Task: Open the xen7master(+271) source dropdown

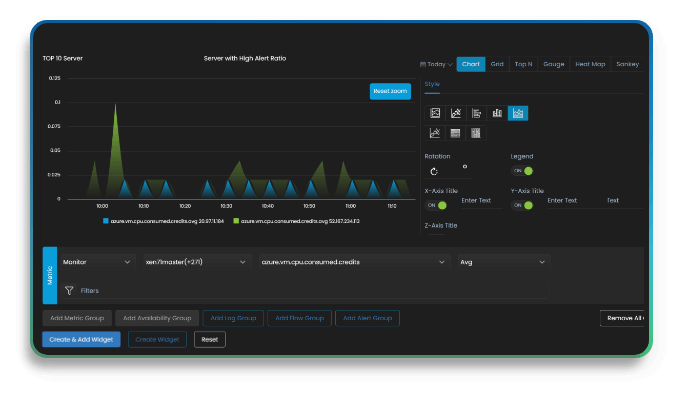Action: 196,262
